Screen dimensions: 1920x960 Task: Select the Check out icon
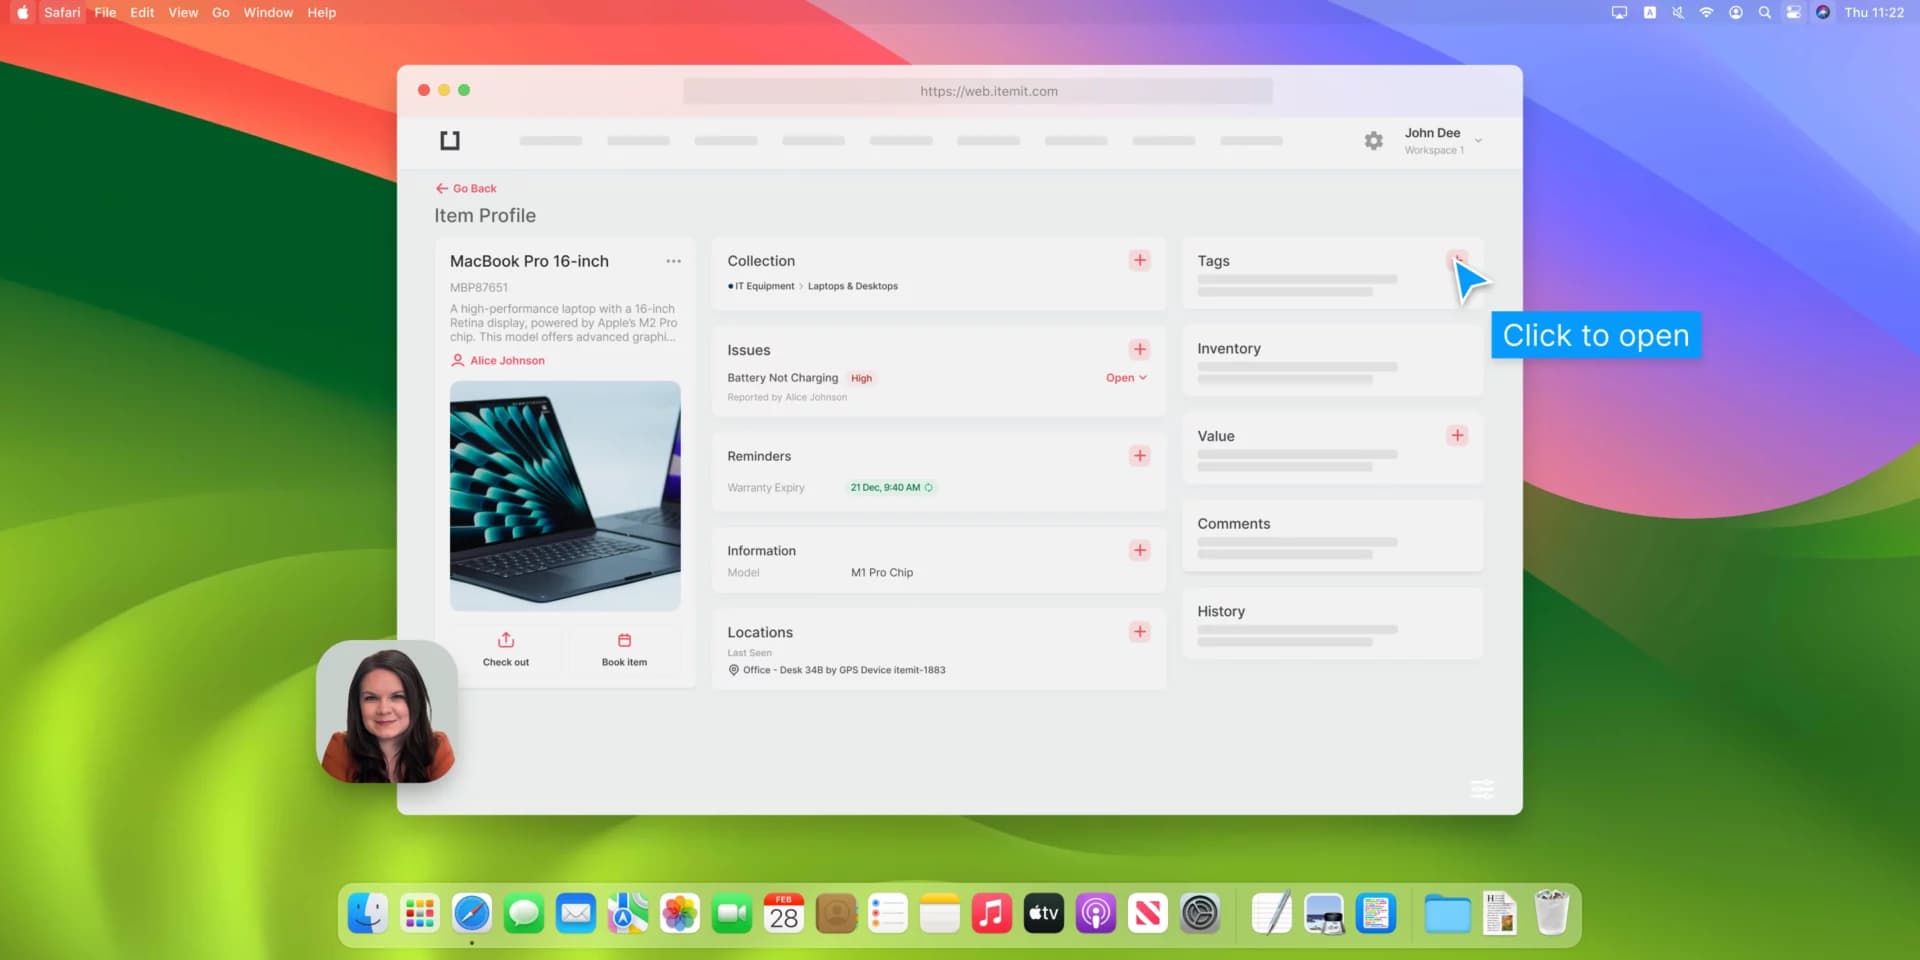click(x=506, y=640)
